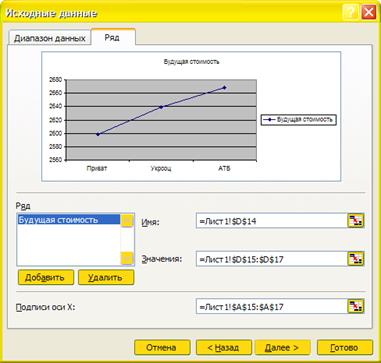Screen dimensions: 381x363
Task: Click the Отмена button
Action: 162,347
